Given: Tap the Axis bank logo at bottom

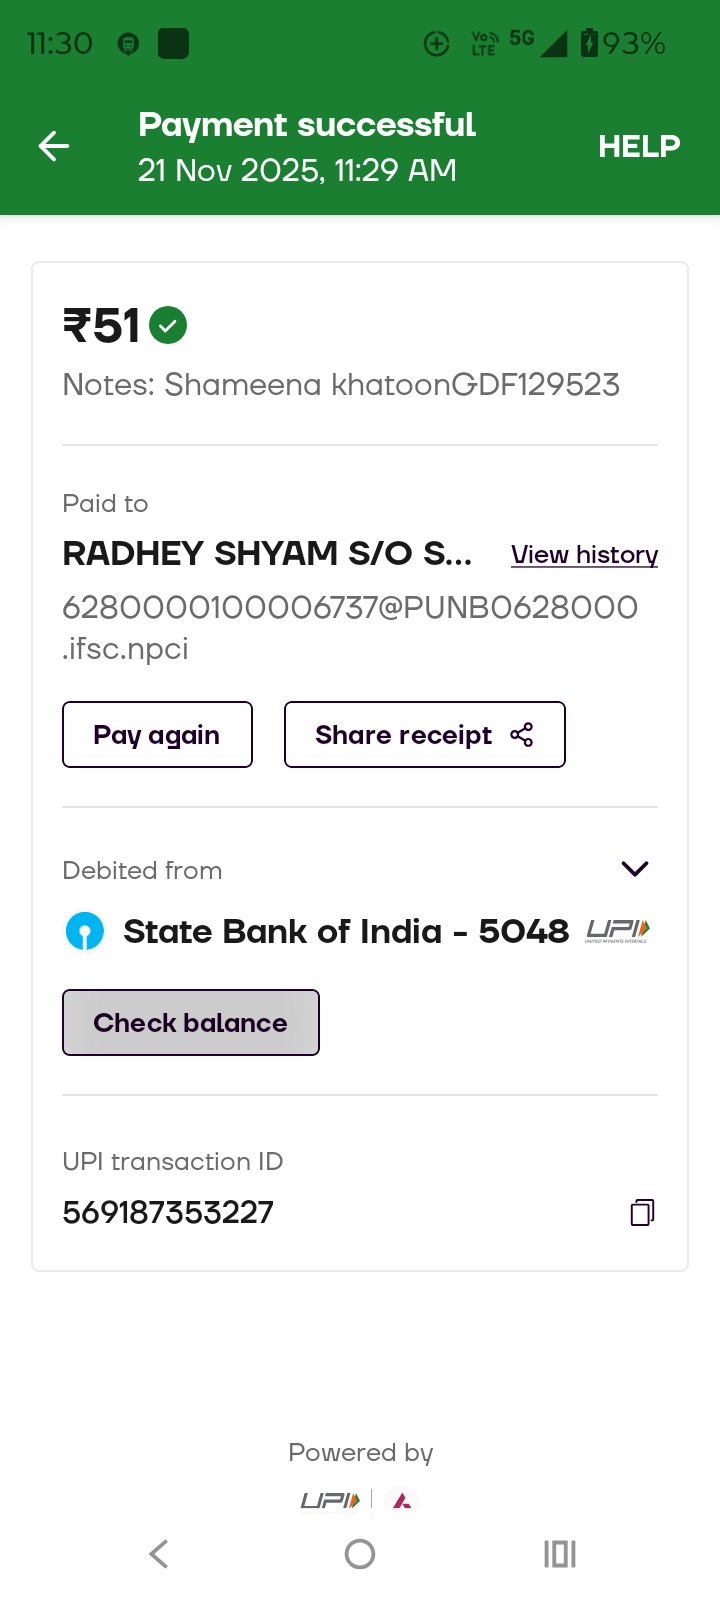Looking at the screenshot, I should (x=402, y=1501).
